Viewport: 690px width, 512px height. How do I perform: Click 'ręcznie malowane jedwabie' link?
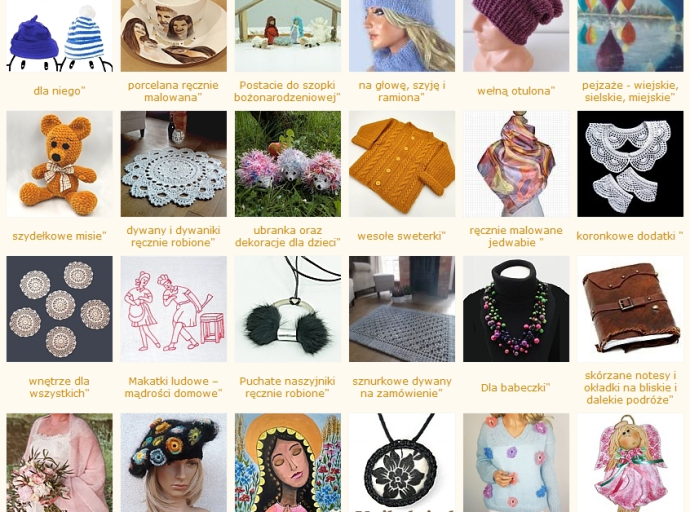click(x=516, y=236)
